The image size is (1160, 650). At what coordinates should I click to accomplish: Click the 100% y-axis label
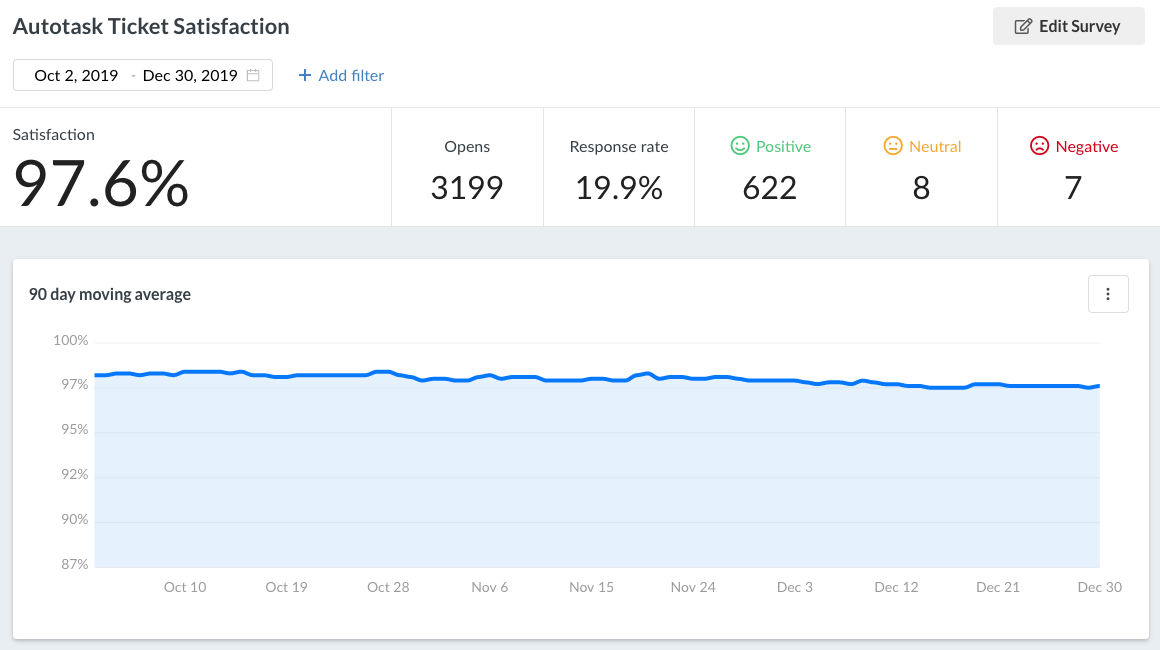pos(70,341)
